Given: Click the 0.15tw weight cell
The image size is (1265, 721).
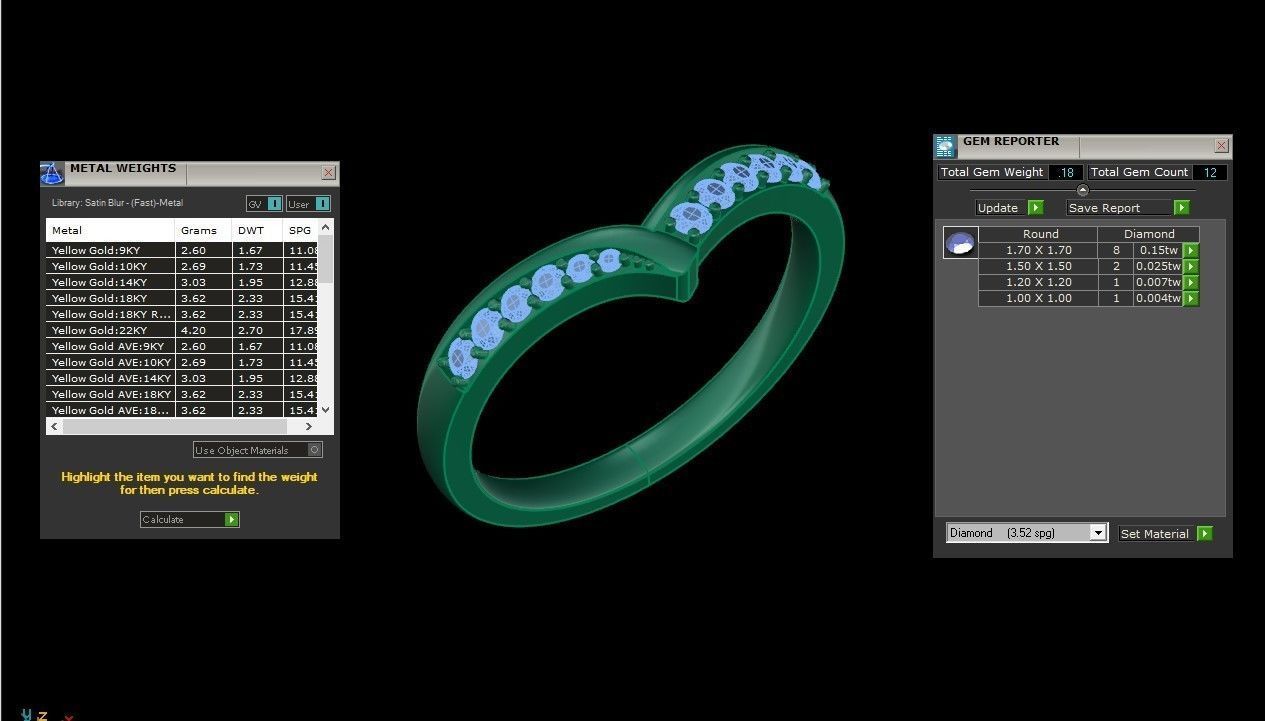Looking at the screenshot, I should click(x=1158, y=250).
